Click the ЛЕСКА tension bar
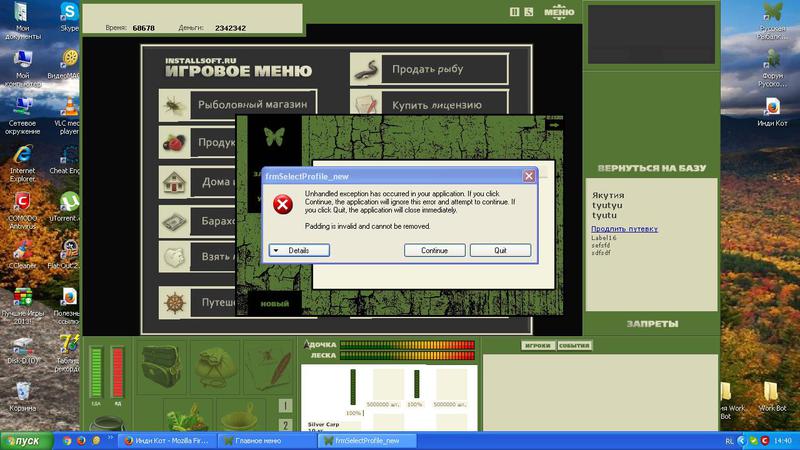This screenshot has height=450, width=800. point(407,356)
